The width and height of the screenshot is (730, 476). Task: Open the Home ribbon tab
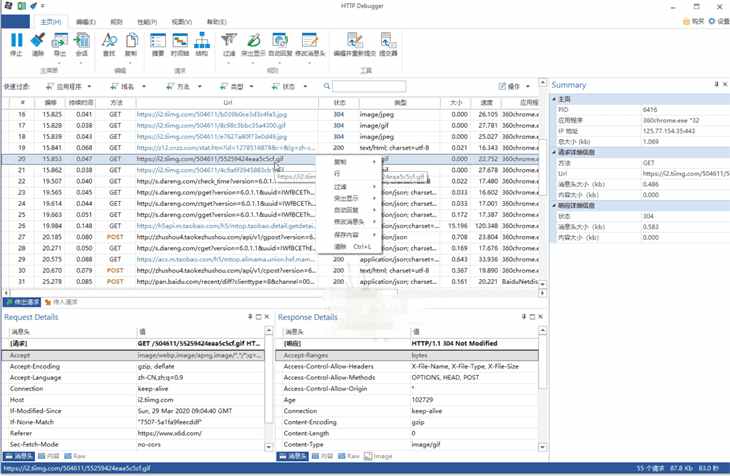[x=50, y=22]
